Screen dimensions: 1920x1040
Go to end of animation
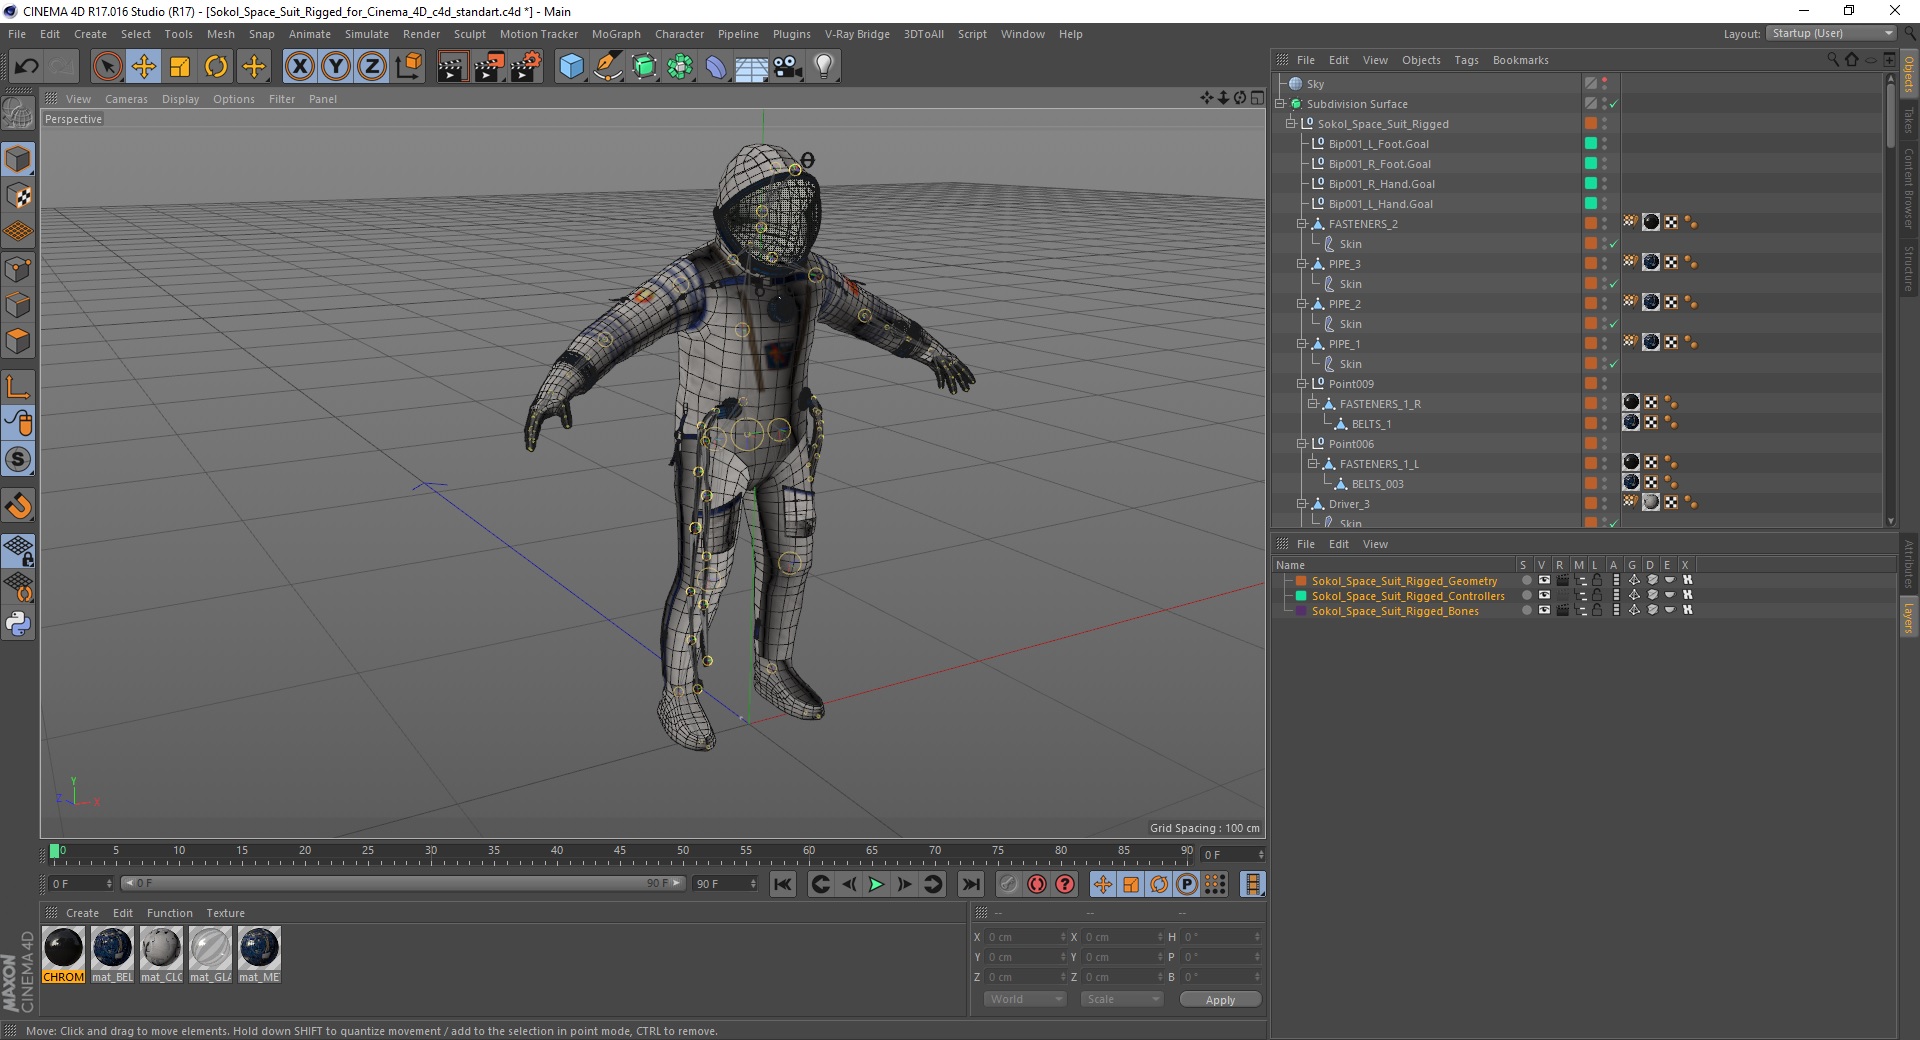[970, 884]
